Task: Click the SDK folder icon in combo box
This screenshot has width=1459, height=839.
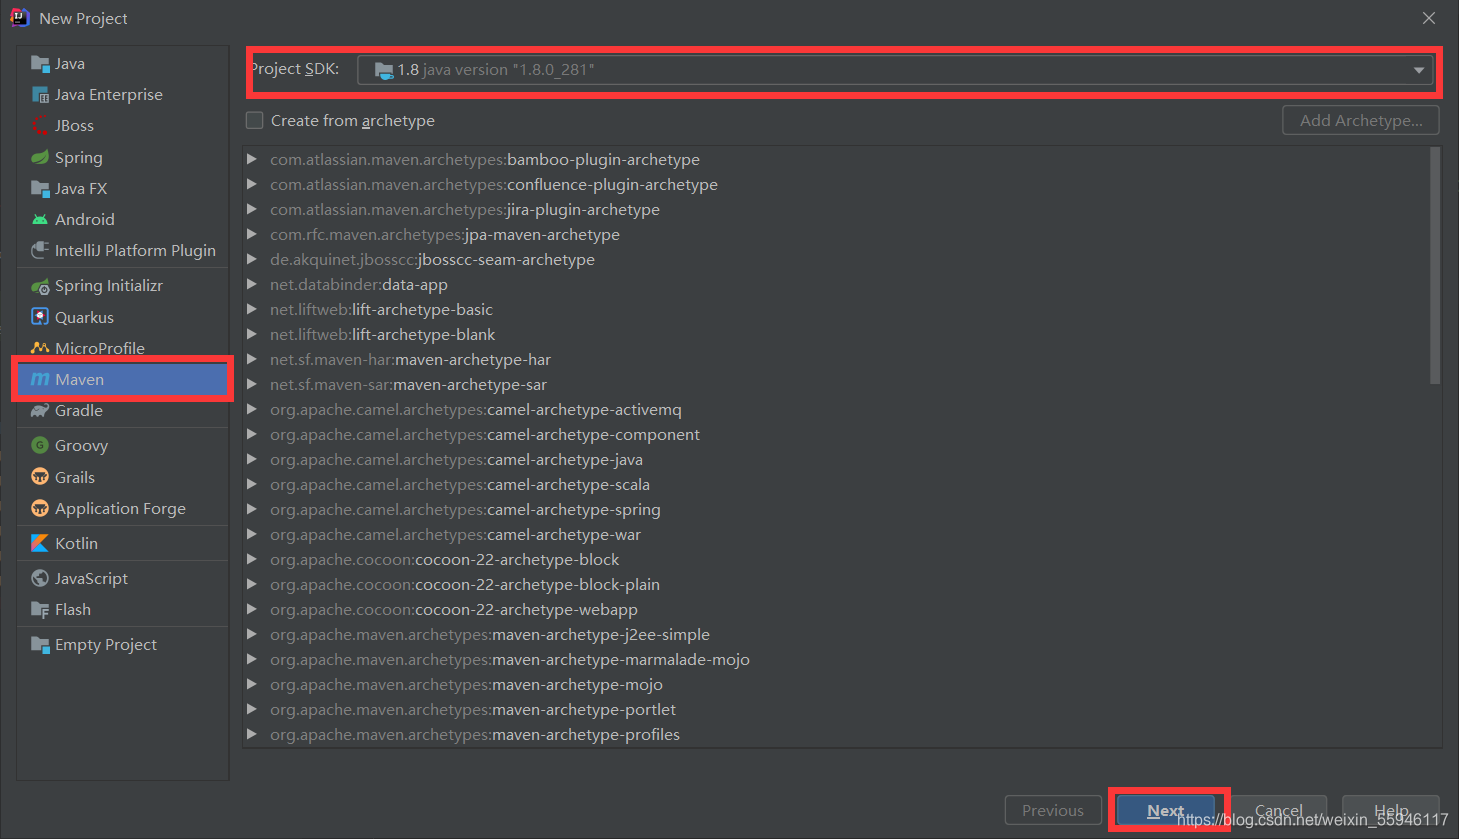Action: pyautogui.click(x=384, y=70)
